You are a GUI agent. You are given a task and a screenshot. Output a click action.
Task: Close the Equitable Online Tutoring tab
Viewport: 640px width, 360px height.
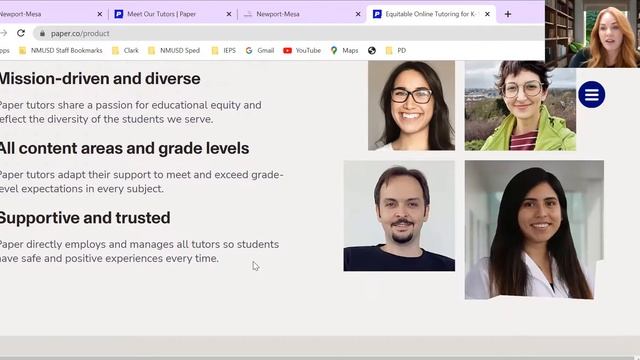487,14
